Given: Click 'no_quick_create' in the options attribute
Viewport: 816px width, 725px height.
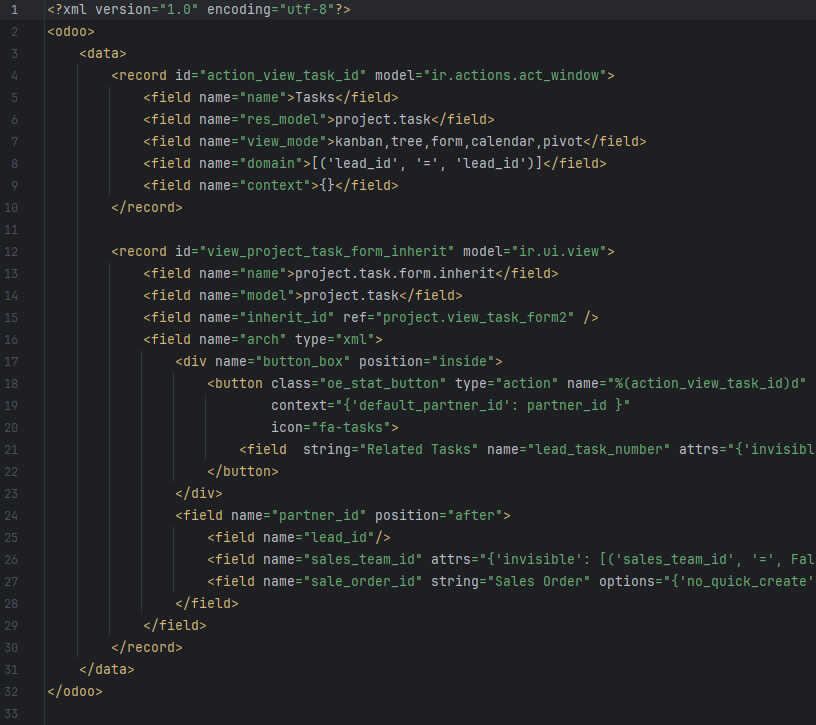Looking at the screenshot, I should click(x=747, y=581).
